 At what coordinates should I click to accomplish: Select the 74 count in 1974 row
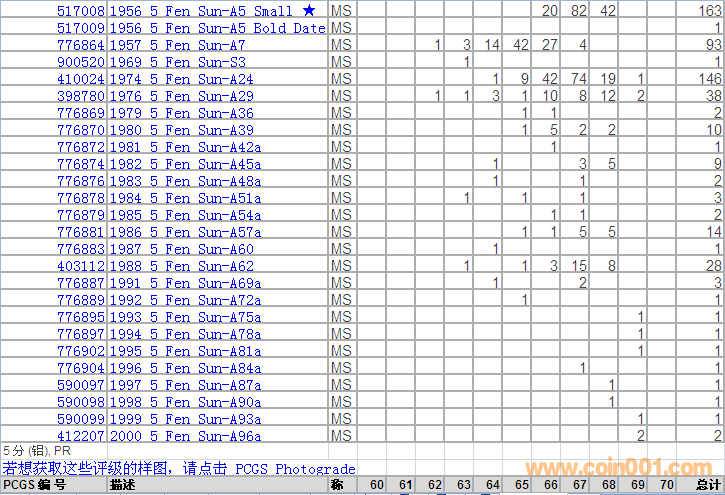(x=578, y=79)
